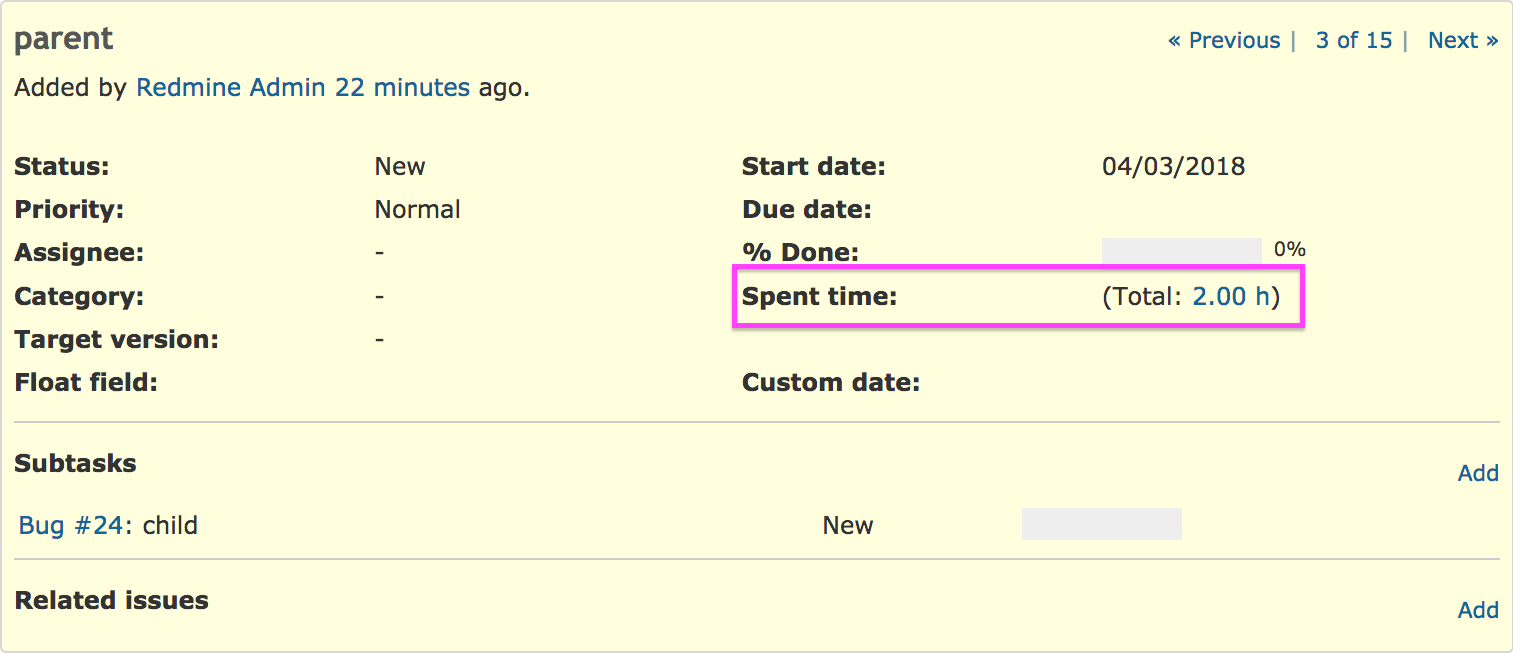Screen dimensions: 1513x653
Task: Click the child subtask progress bar
Action: pos(1101,524)
